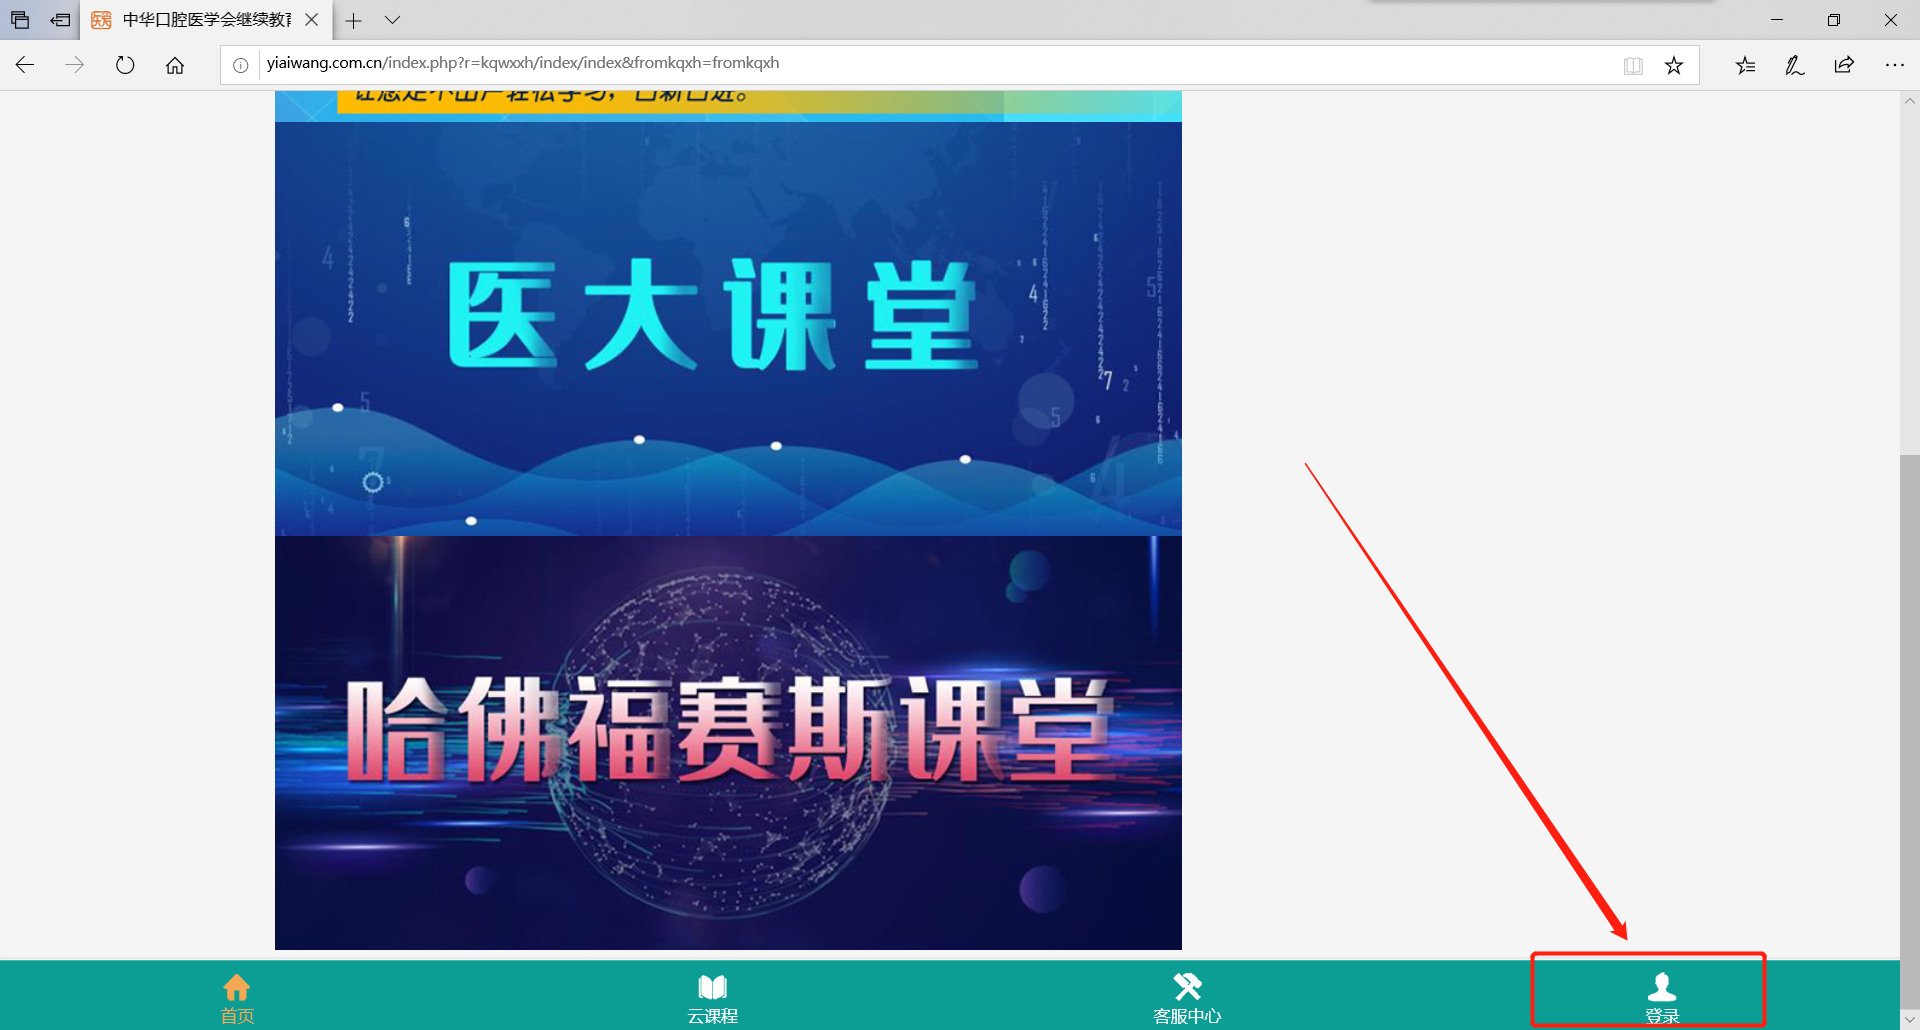This screenshot has width=1920, height=1030.
Task: Click the 首页 home icon in bottom bar
Action: 237,996
